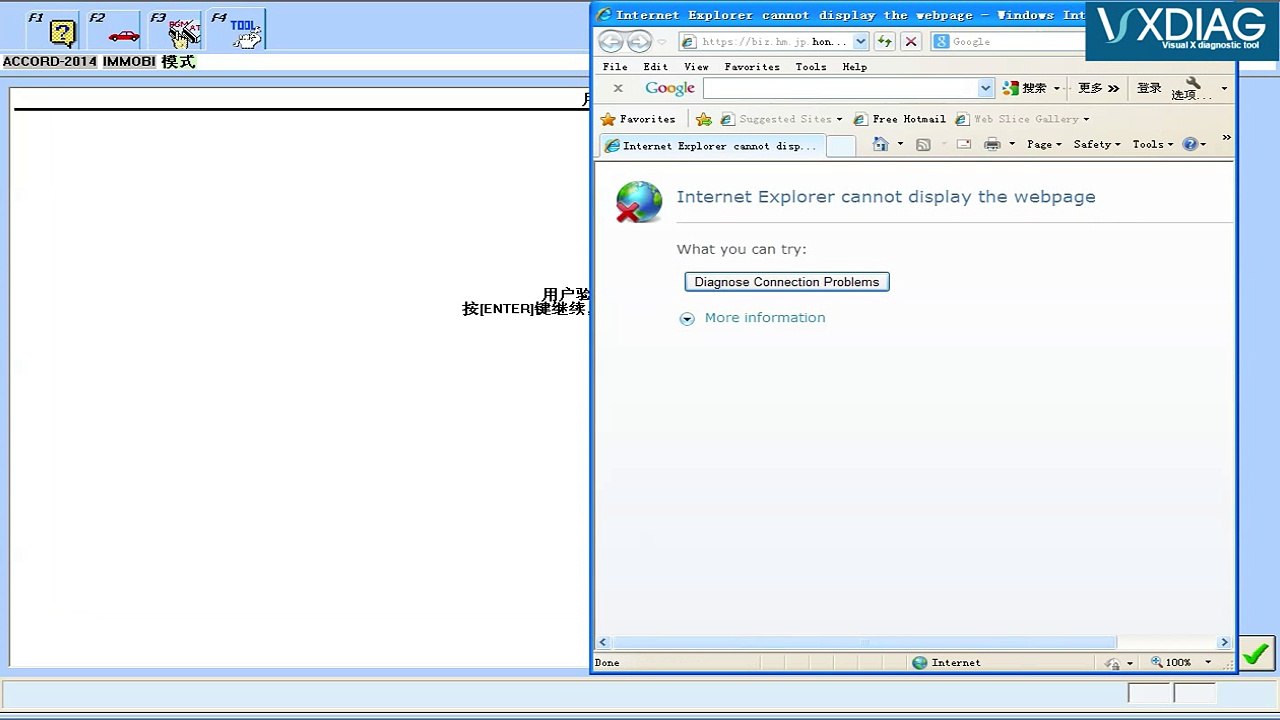Expand the More information section

pos(687,319)
